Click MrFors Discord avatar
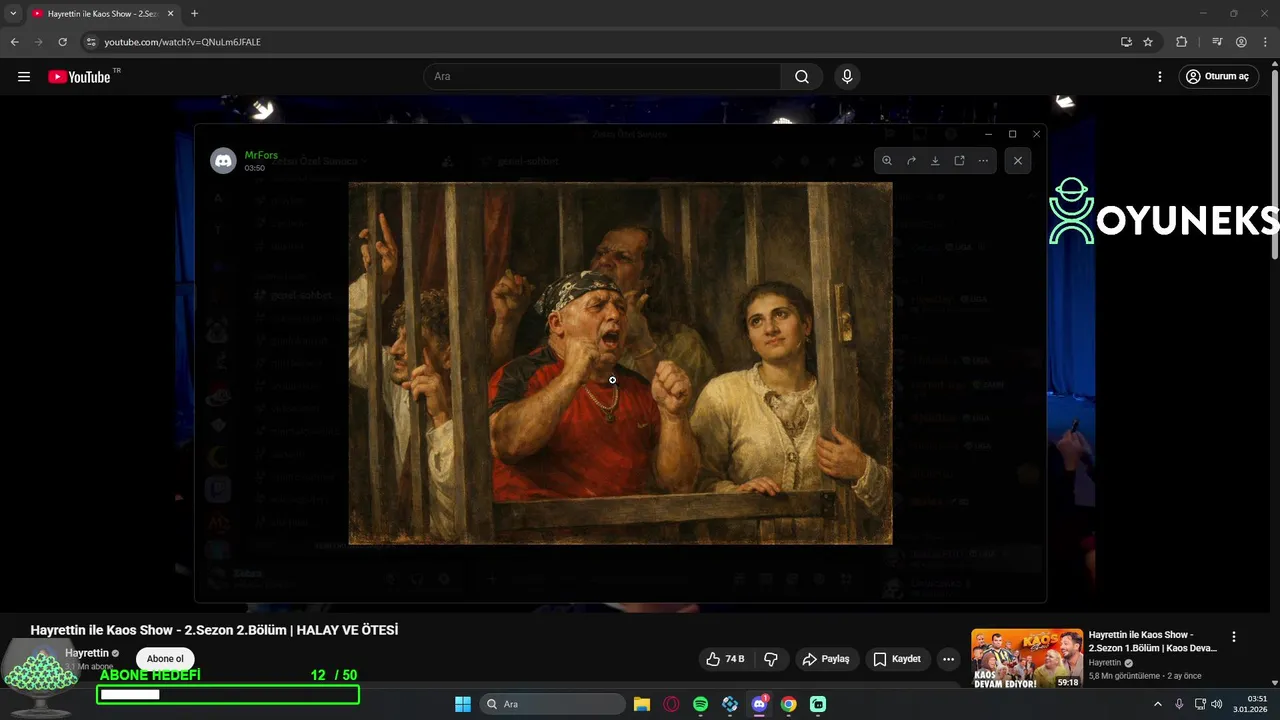1280x720 pixels. 223,161
